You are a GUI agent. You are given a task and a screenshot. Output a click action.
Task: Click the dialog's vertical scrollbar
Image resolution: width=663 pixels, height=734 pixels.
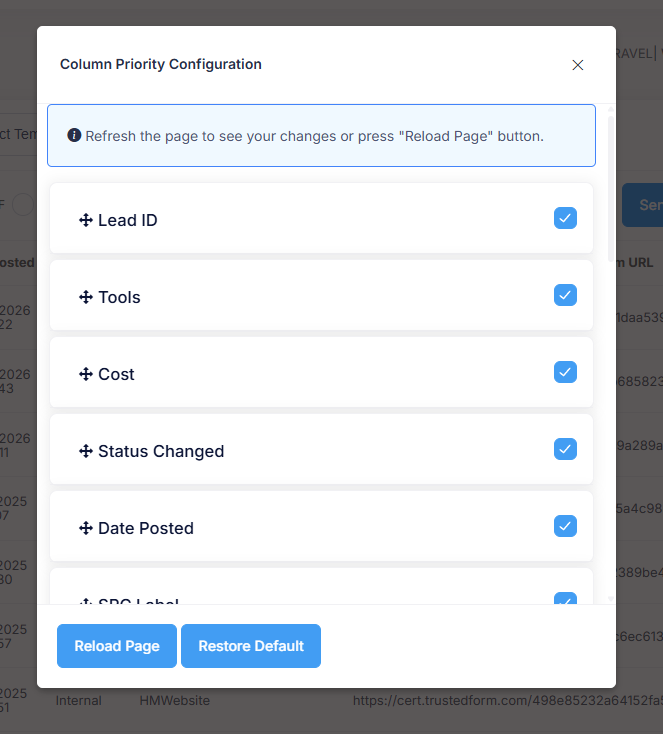(x=611, y=190)
